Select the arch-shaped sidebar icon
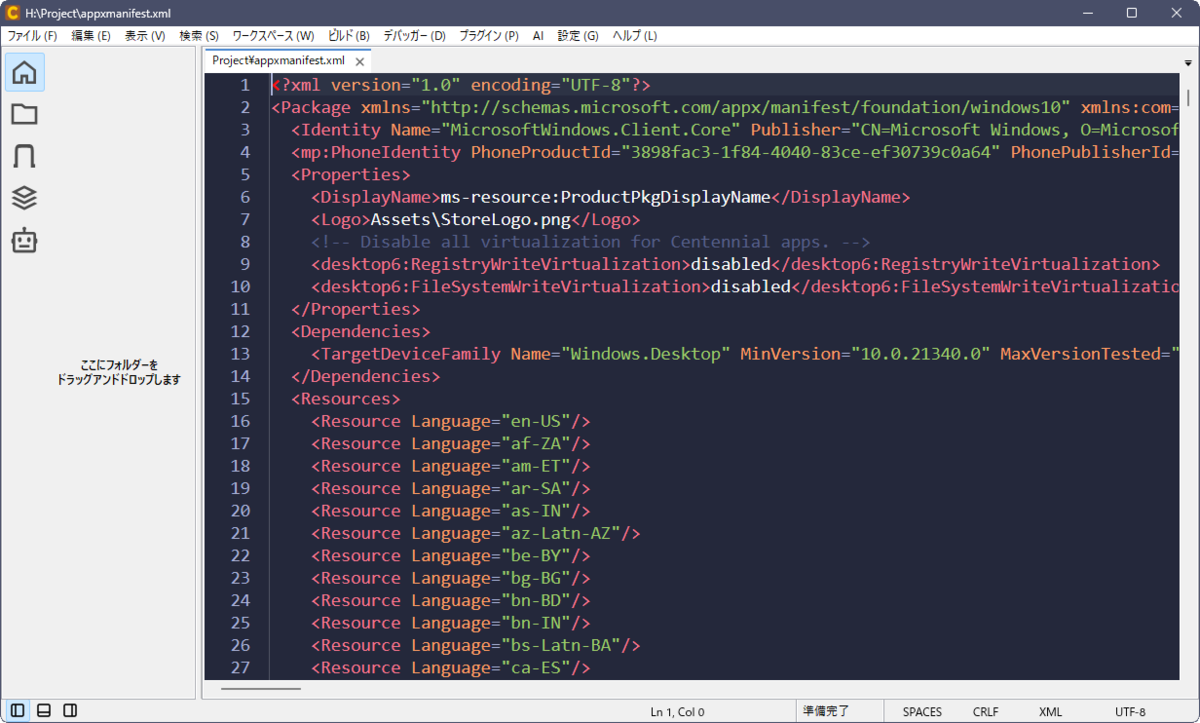This screenshot has width=1200, height=723. tap(24, 156)
